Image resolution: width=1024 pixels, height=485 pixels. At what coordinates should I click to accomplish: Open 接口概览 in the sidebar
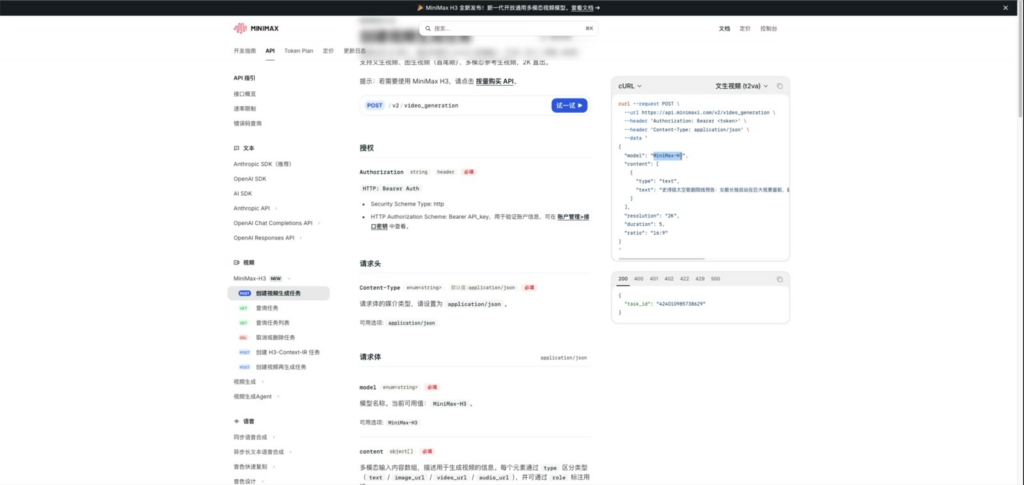[x=245, y=94]
